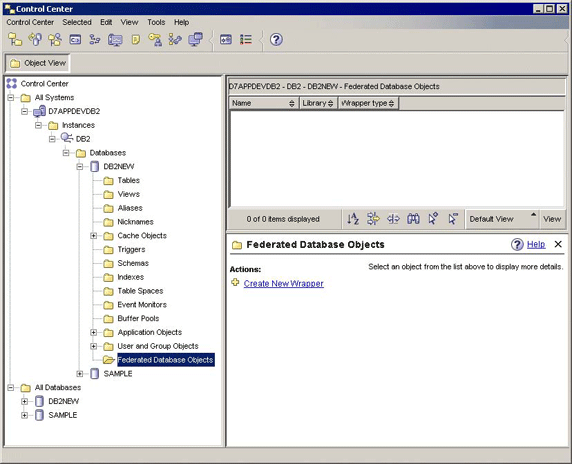The width and height of the screenshot is (572, 464).
Task: Expand SAMPLE database under Databases
Action: pos(80,374)
